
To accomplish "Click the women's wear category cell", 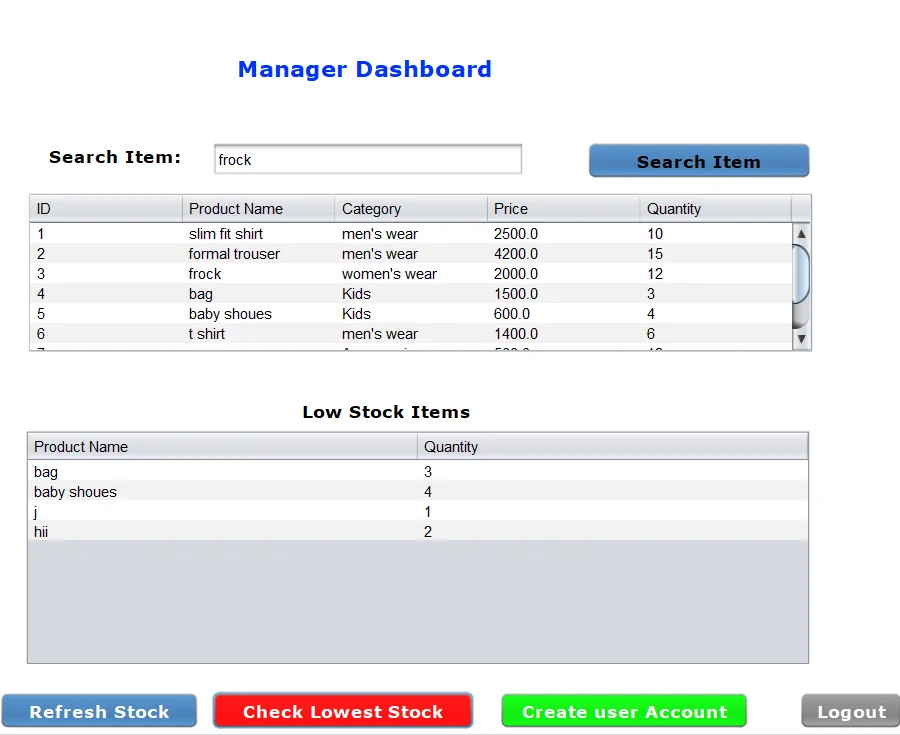I will point(411,274).
